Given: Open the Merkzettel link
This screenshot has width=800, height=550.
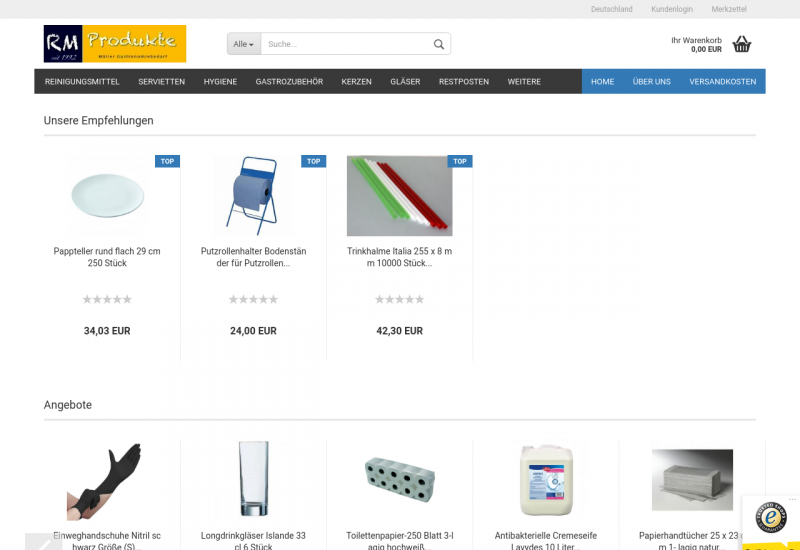Looking at the screenshot, I should [729, 9].
